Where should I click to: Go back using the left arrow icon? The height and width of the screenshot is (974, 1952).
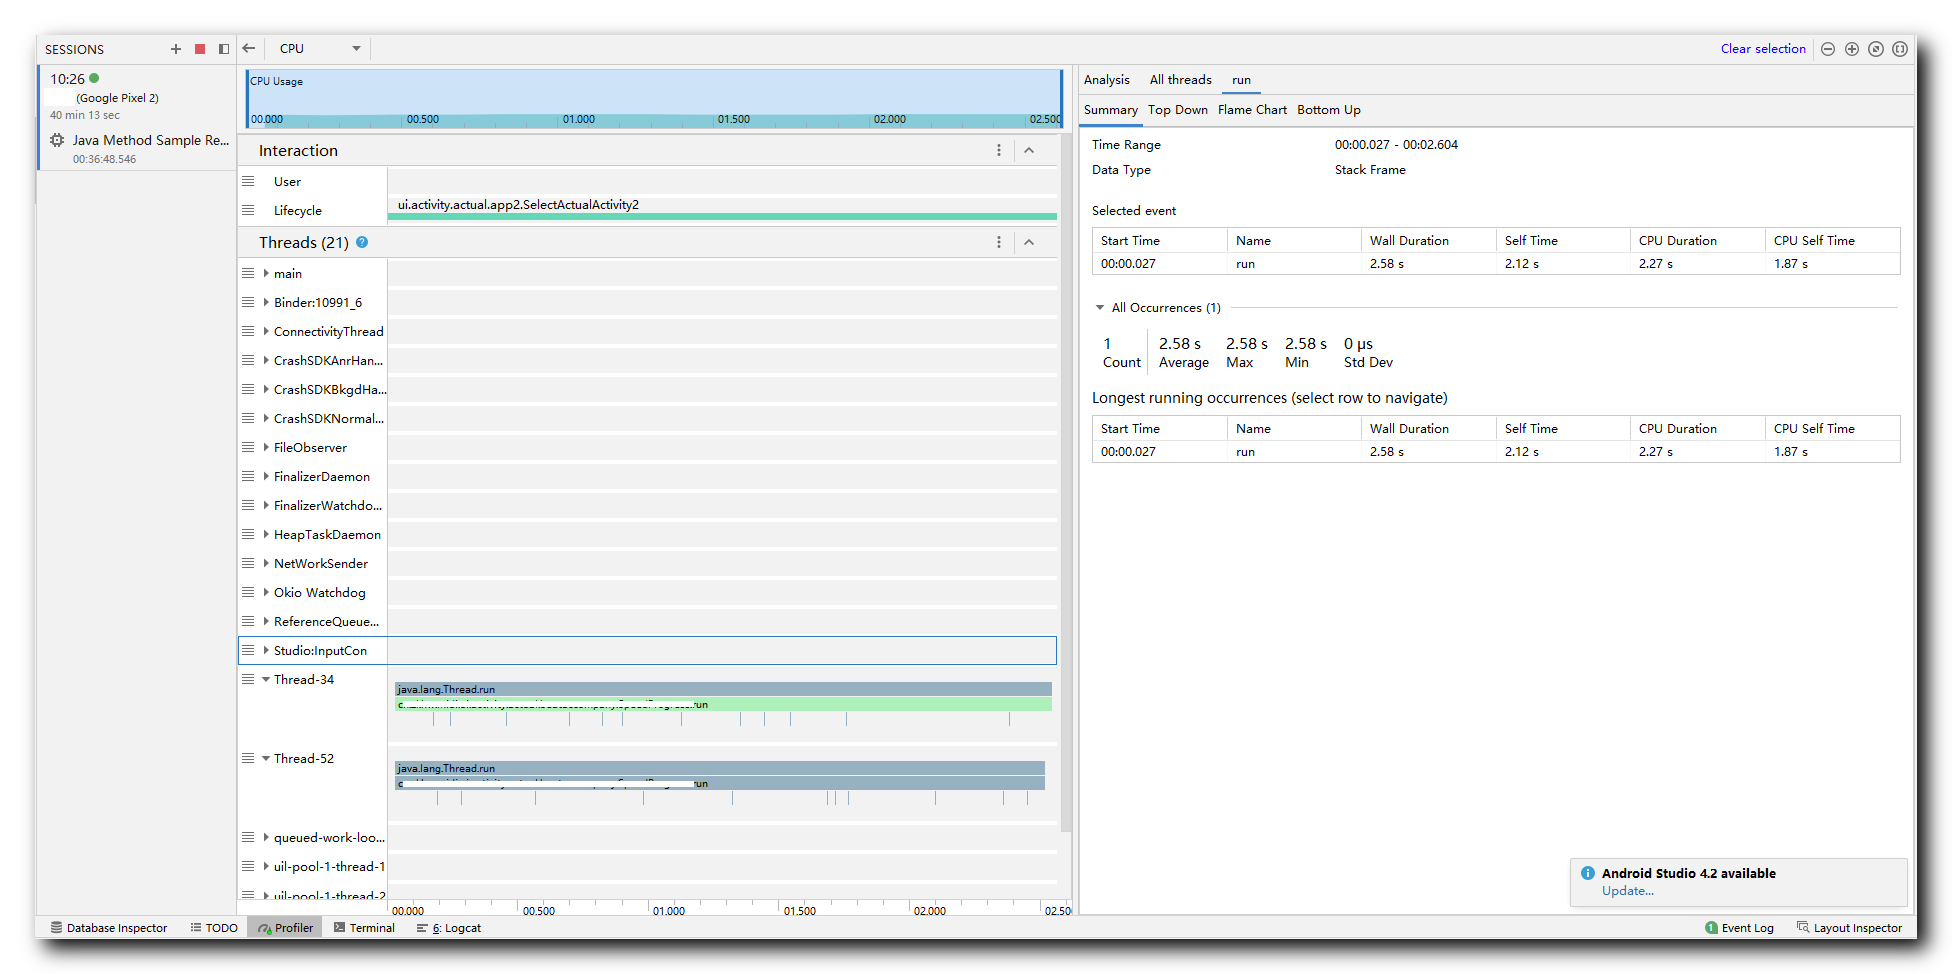tap(249, 48)
